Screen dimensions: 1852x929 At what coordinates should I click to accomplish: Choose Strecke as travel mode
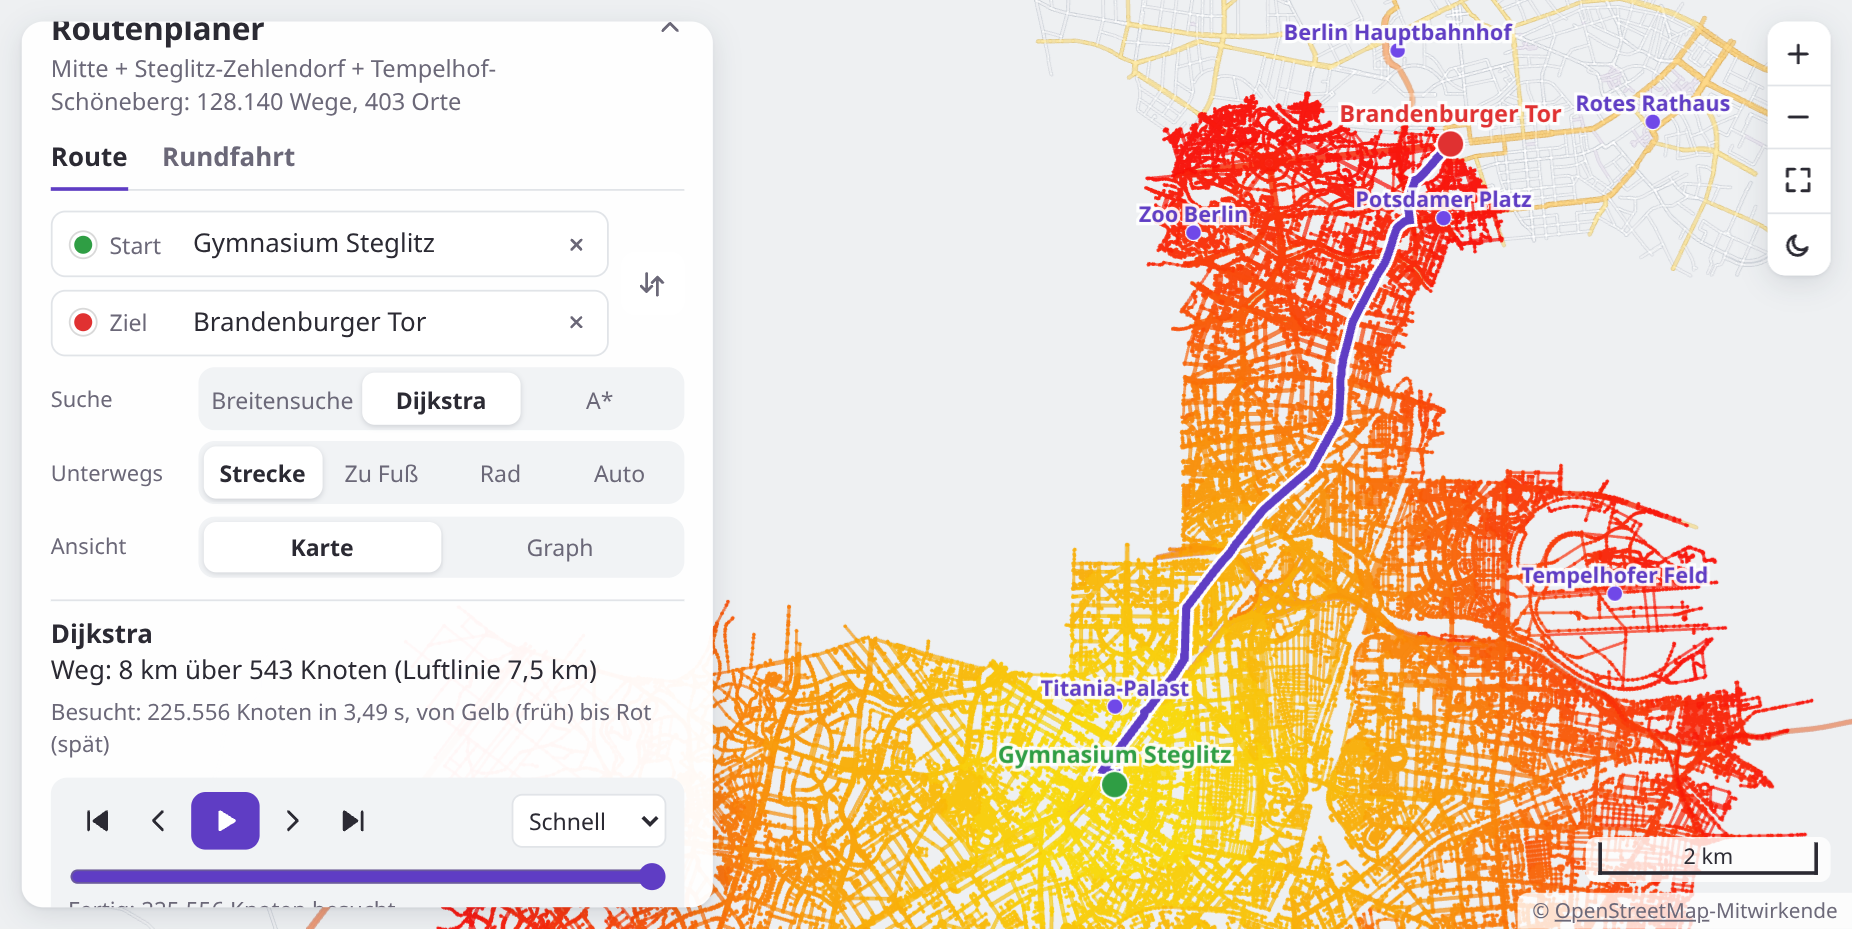(x=262, y=474)
